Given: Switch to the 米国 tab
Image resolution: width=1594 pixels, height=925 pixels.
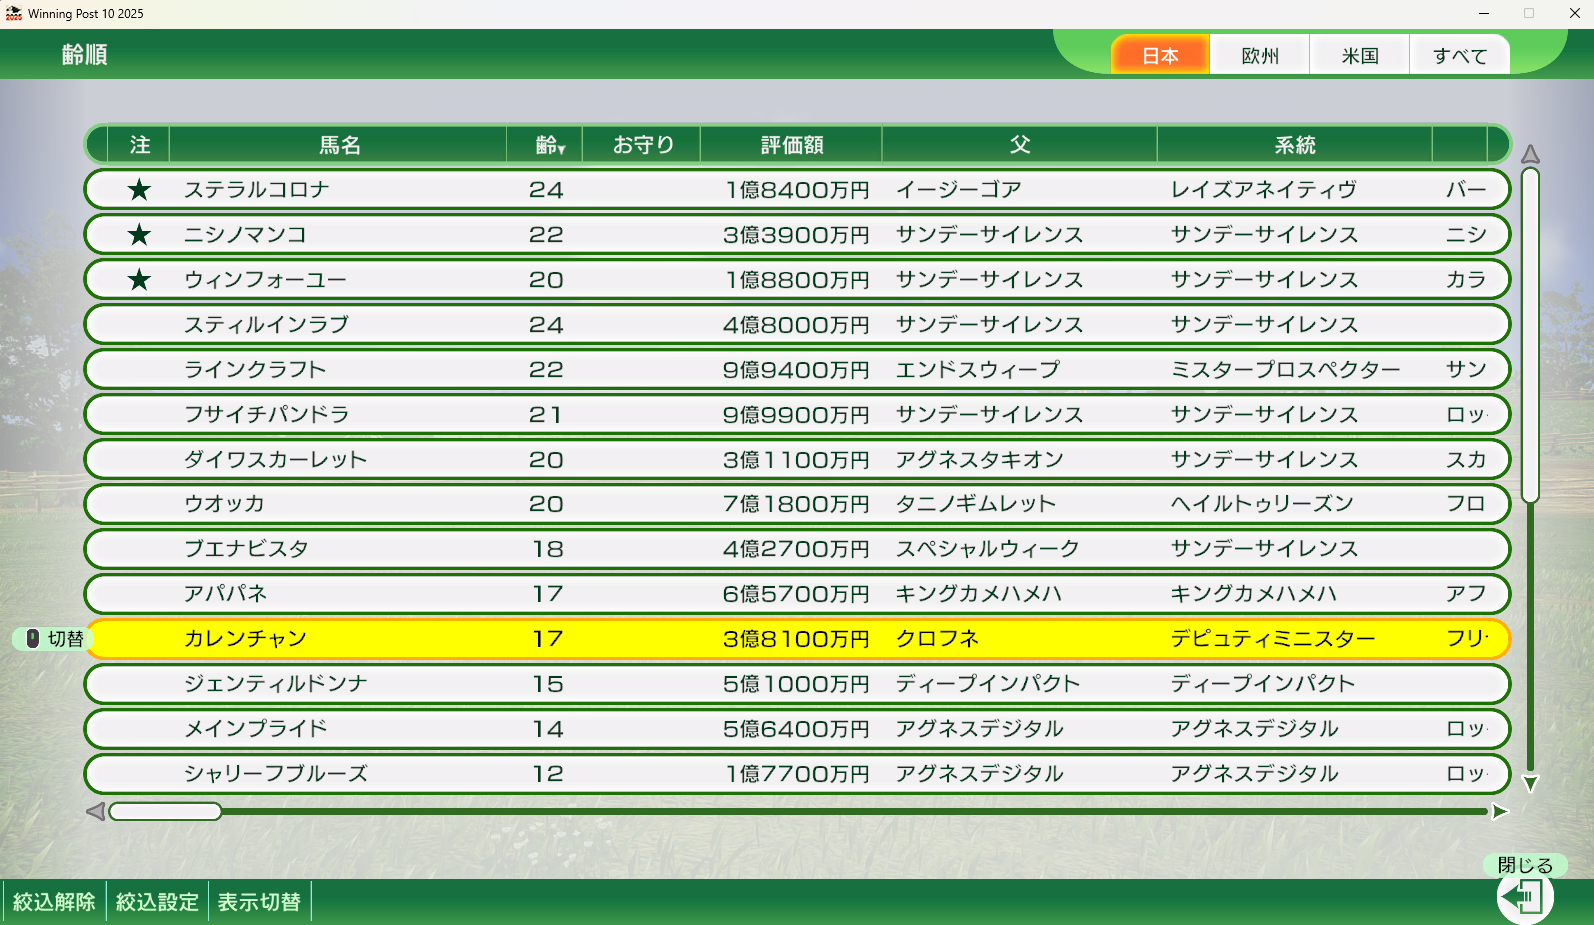Looking at the screenshot, I should tap(1360, 55).
